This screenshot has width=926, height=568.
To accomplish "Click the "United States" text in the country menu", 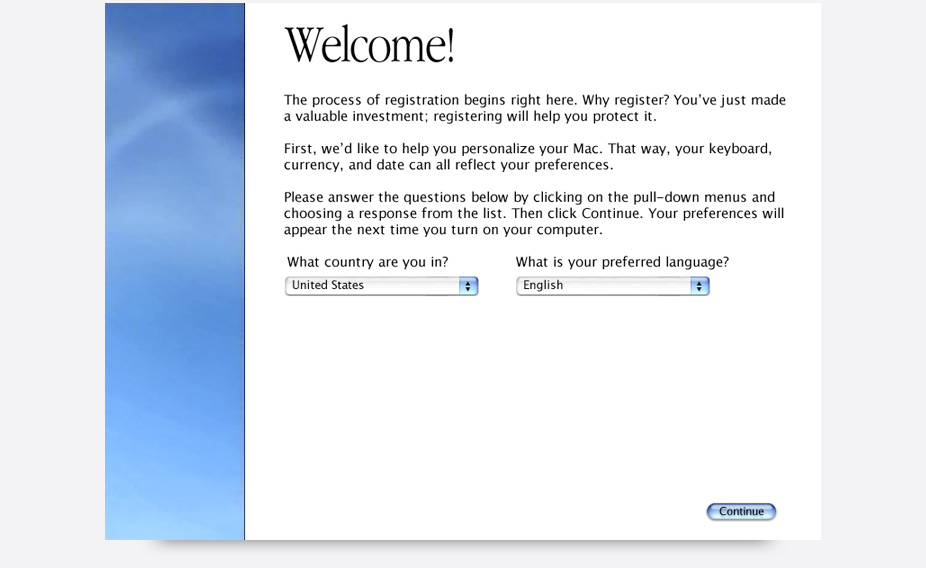I will pyautogui.click(x=328, y=286).
